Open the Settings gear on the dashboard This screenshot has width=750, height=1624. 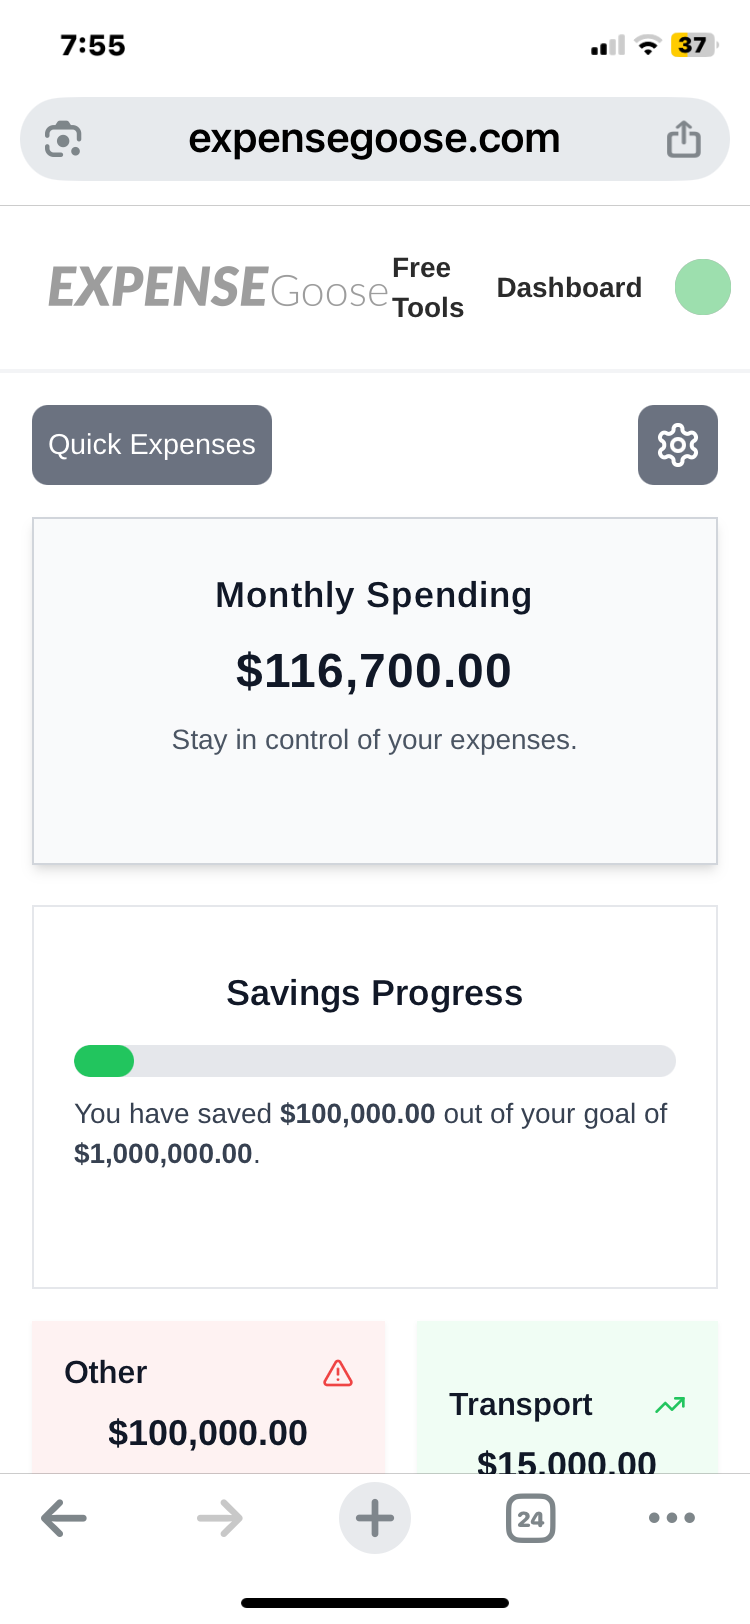pyautogui.click(x=677, y=445)
